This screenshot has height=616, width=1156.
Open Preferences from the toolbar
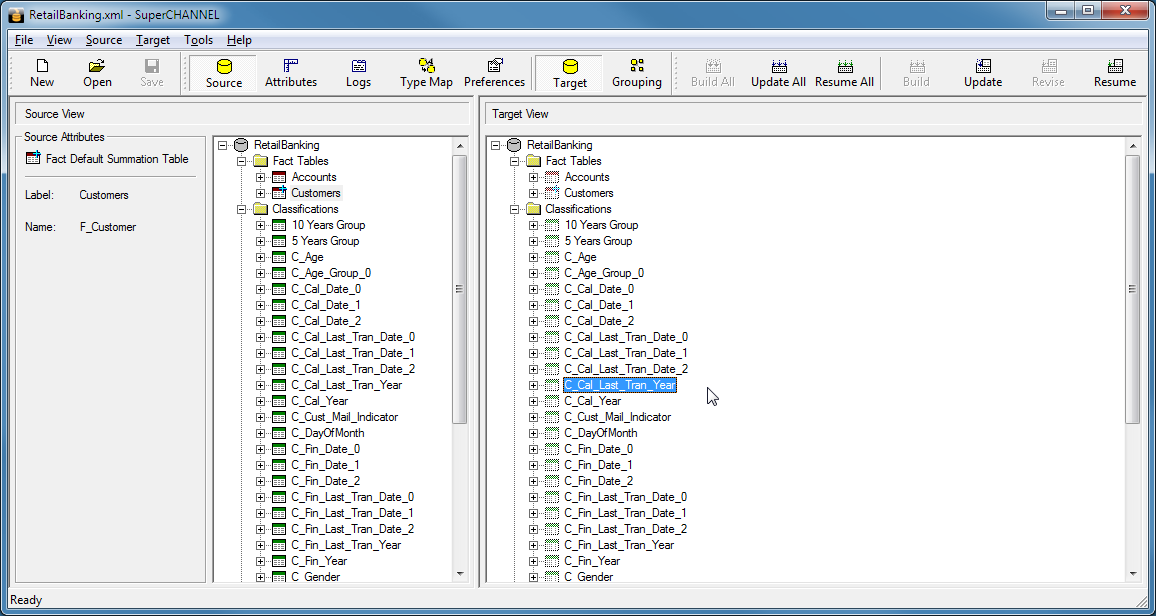click(x=494, y=73)
